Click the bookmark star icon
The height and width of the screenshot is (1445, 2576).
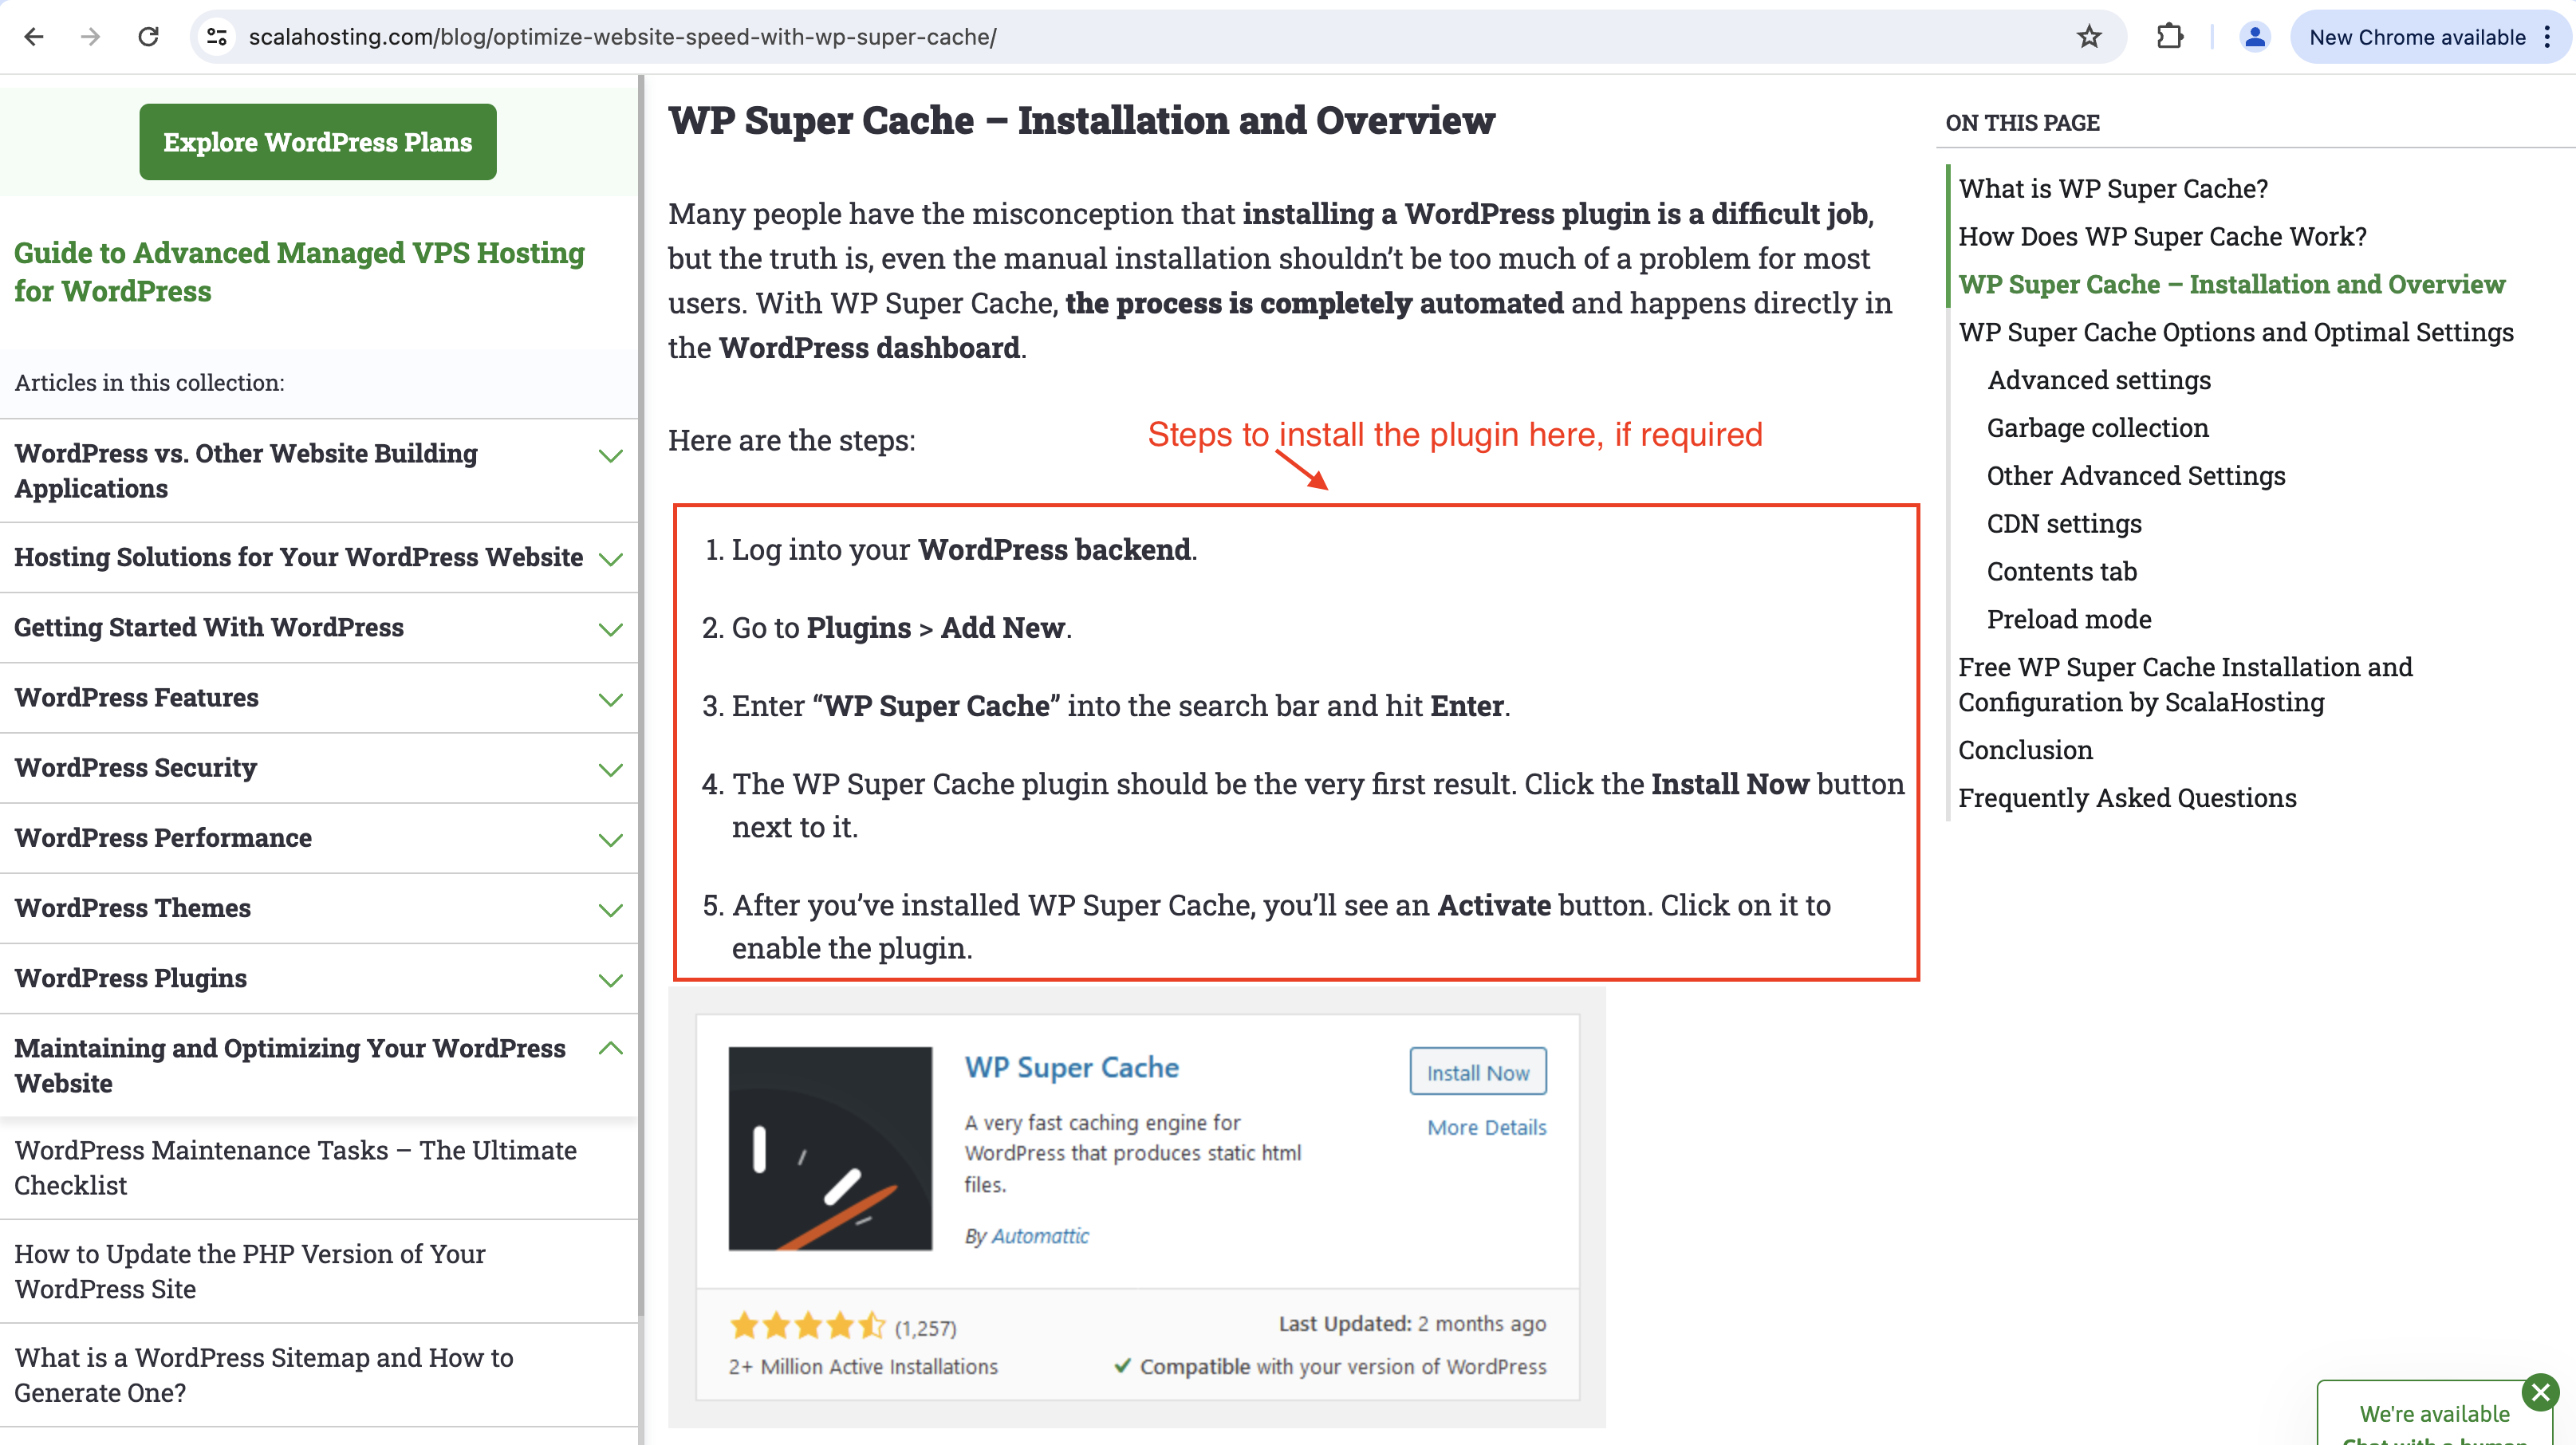pyautogui.click(x=2088, y=35)
